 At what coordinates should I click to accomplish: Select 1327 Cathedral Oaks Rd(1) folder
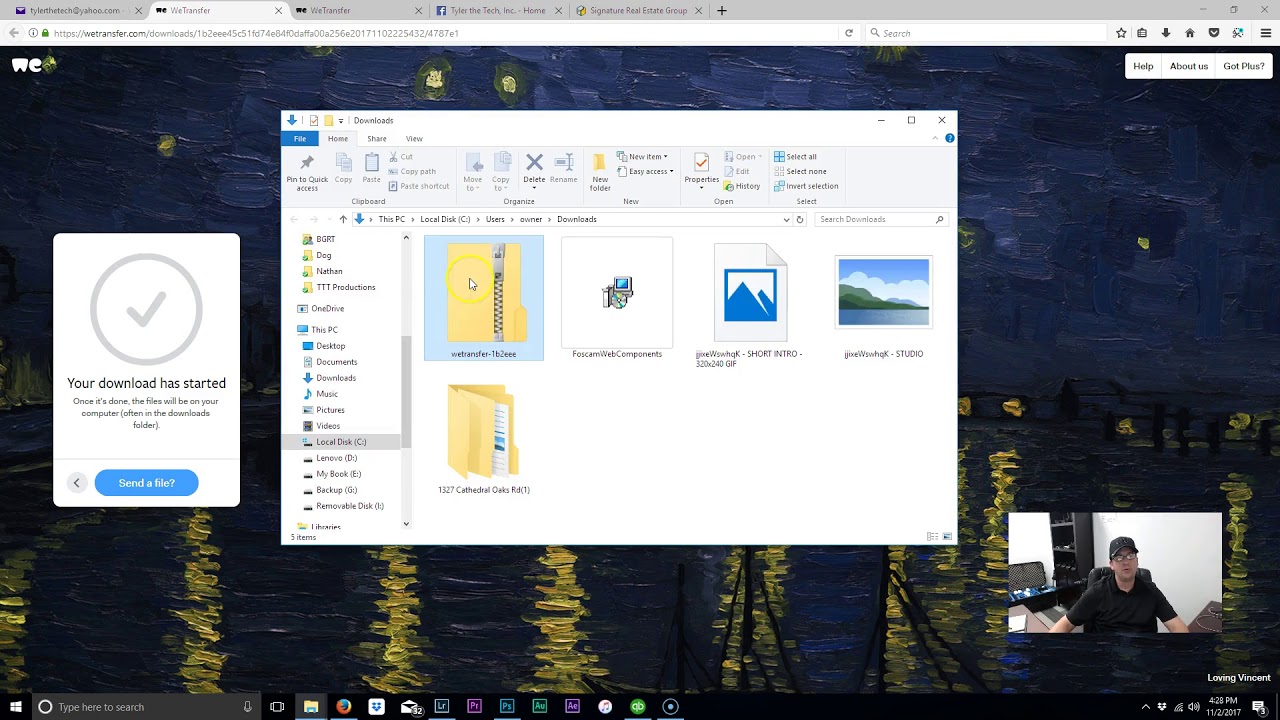click(483, 438)
